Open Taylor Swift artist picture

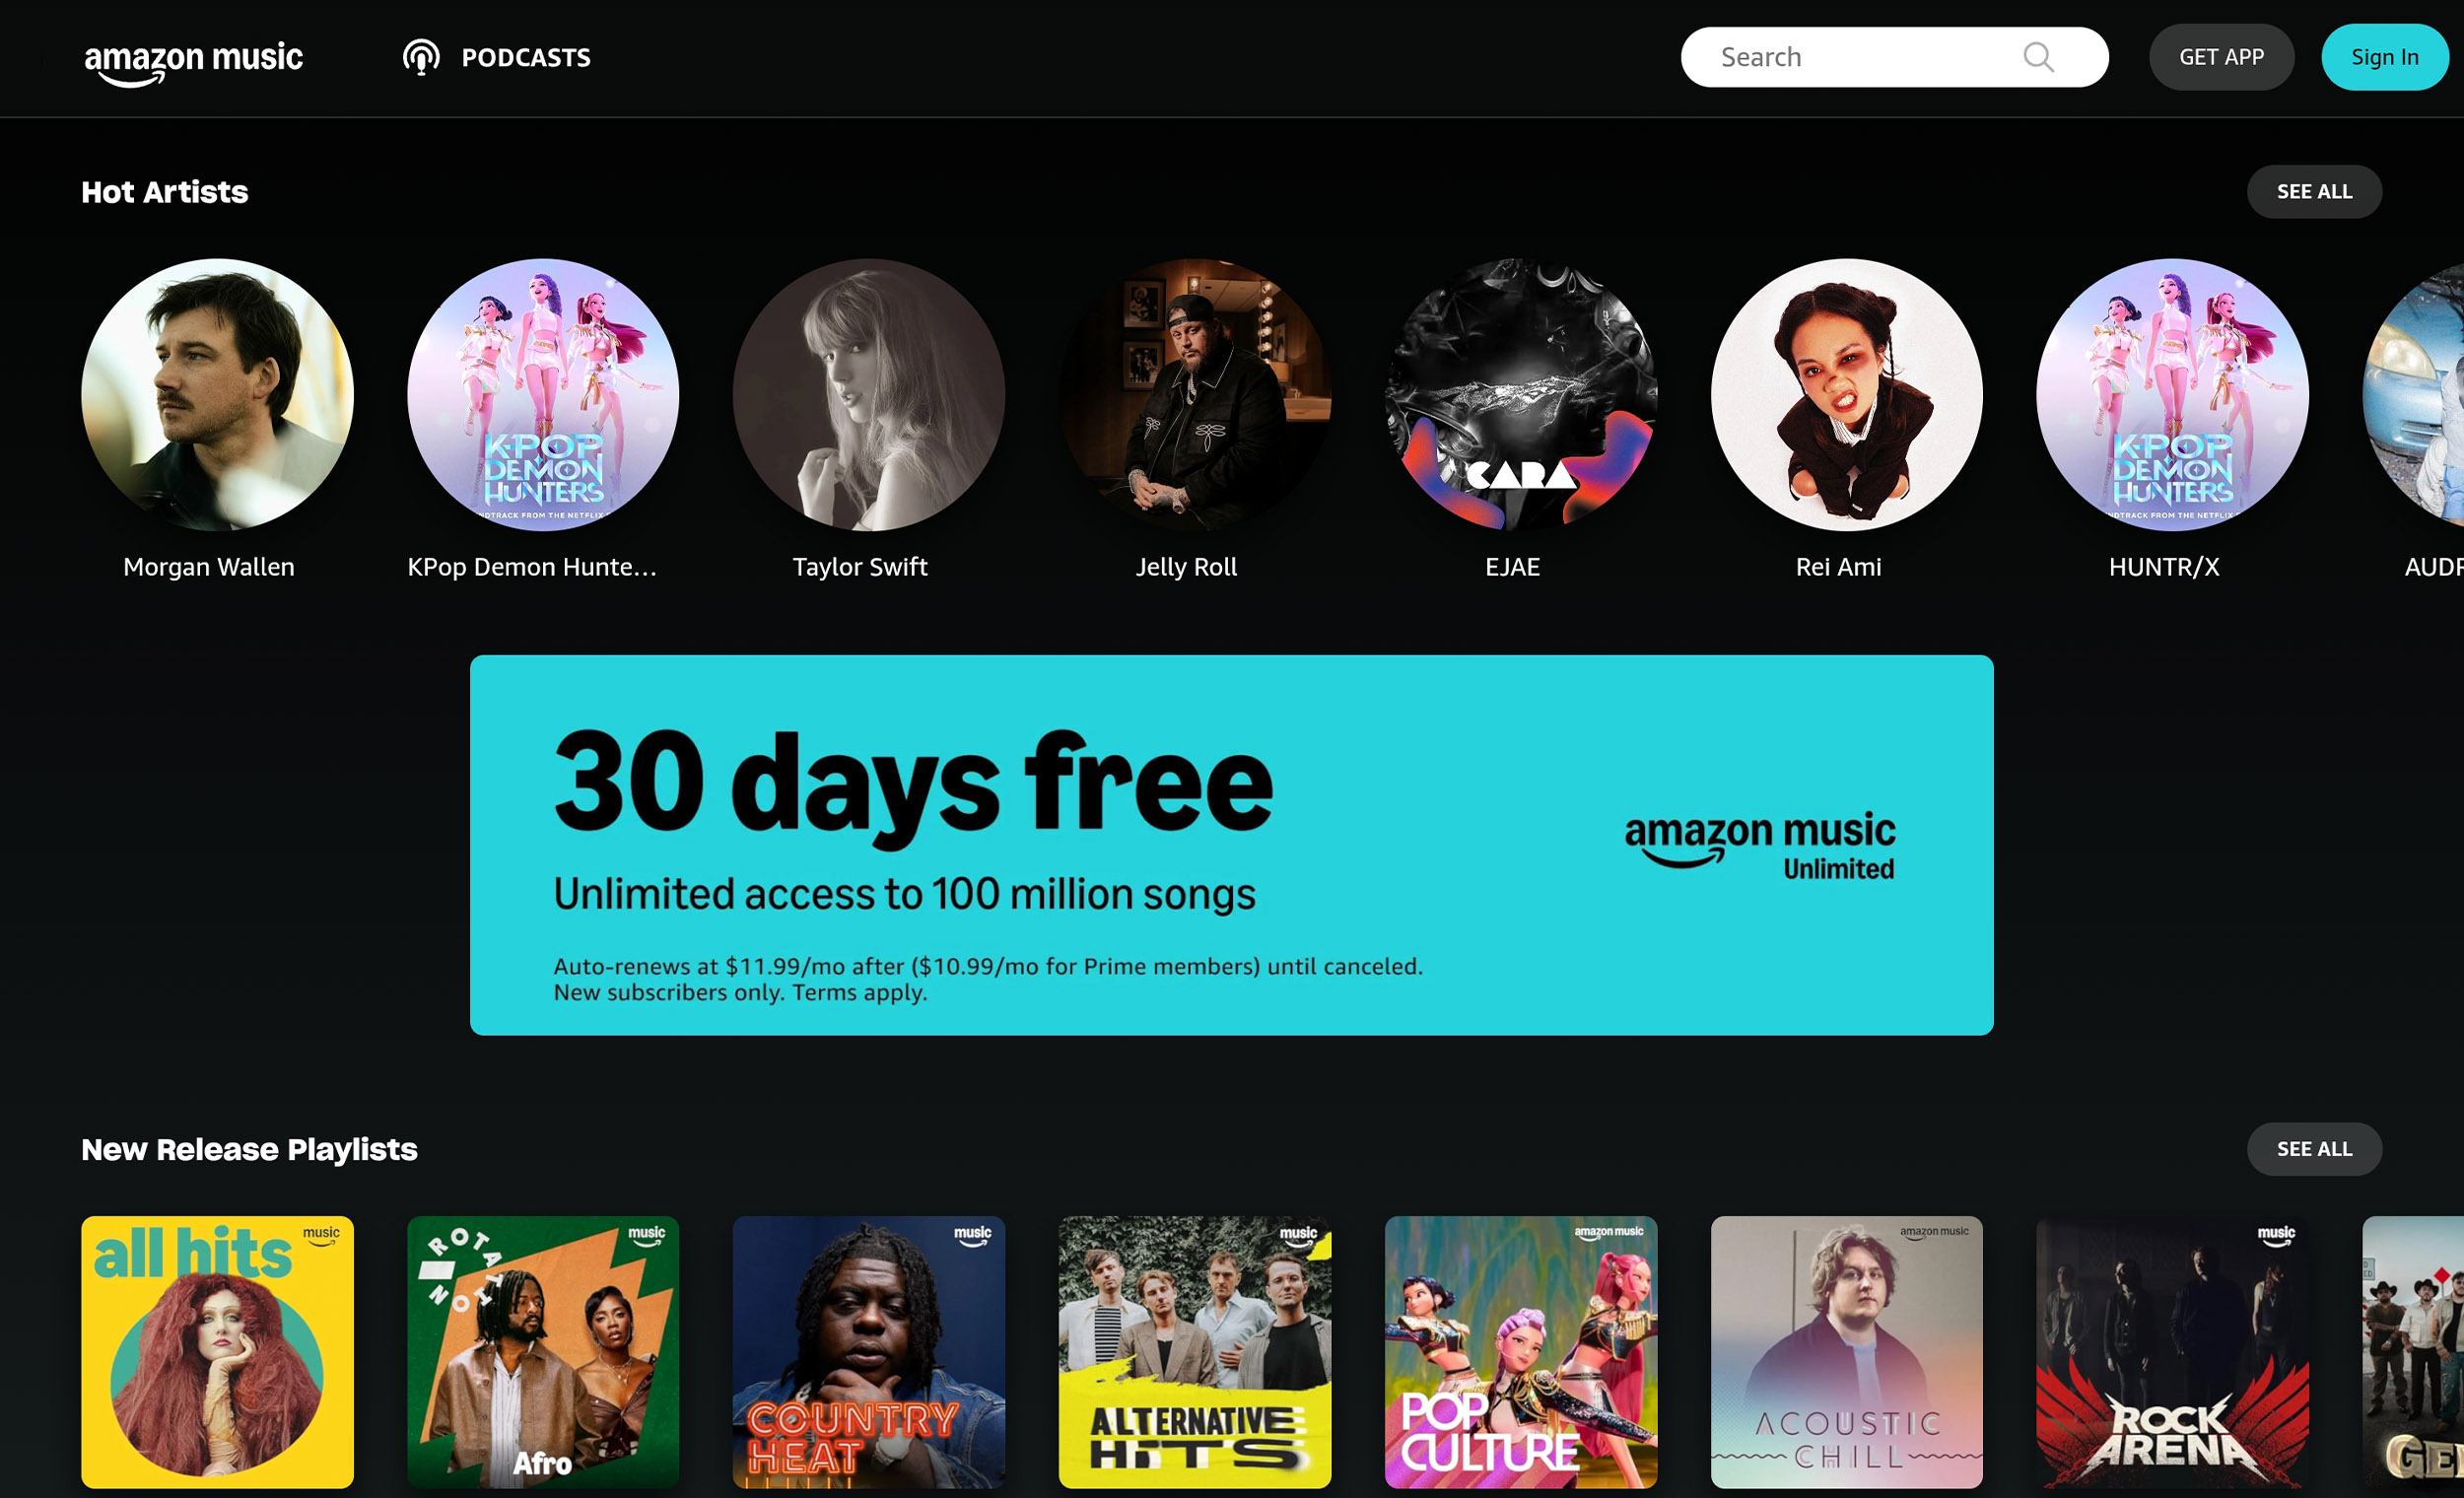tap(868, 395)
